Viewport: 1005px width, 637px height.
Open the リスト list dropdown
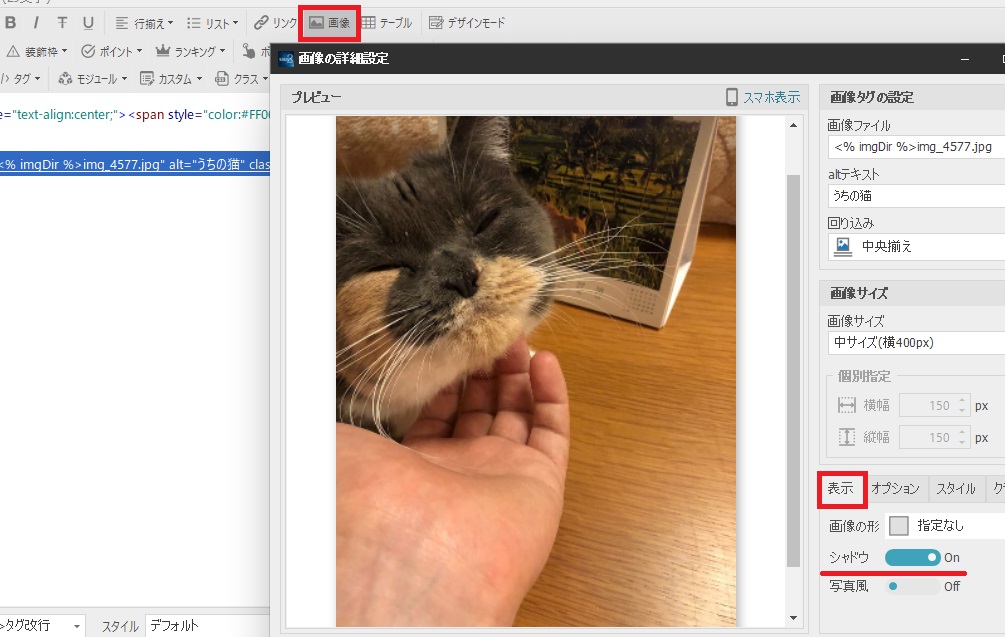coord(212,23)
